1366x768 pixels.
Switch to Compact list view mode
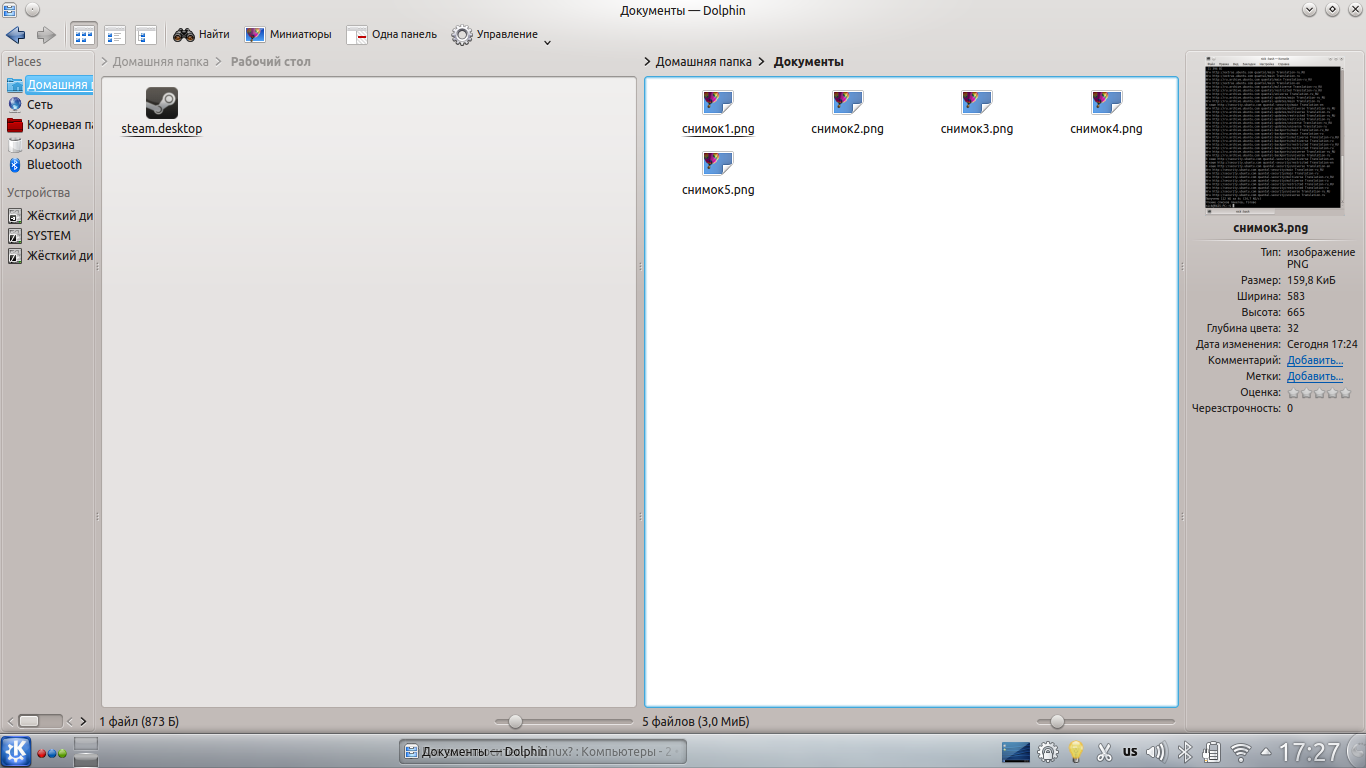115,35
